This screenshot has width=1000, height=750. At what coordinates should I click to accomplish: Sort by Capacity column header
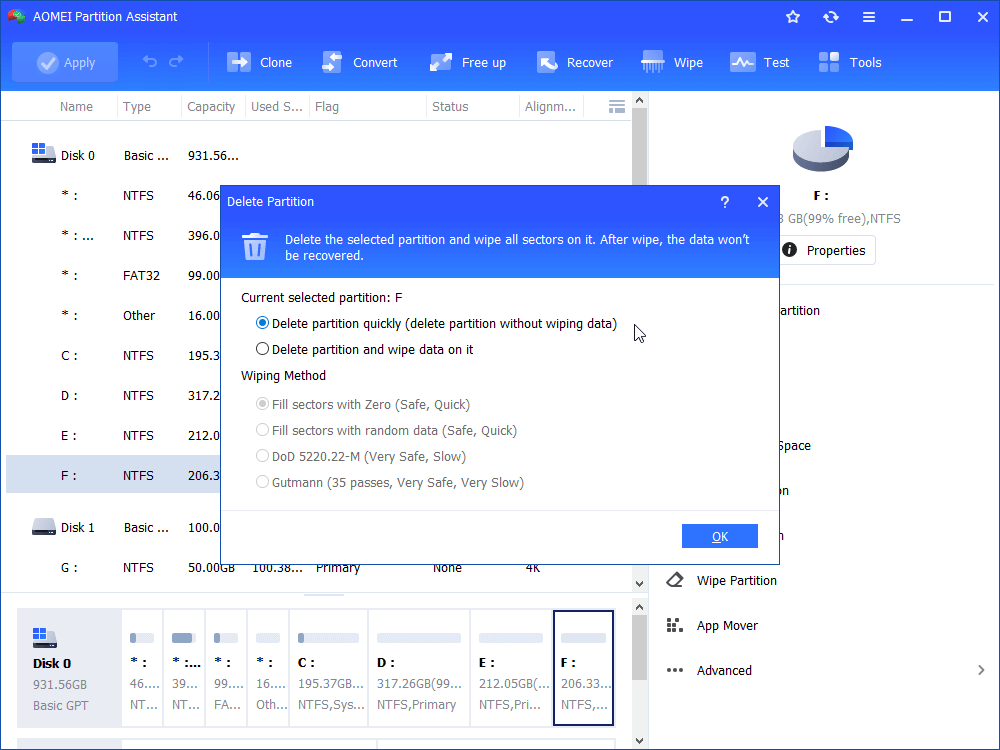coord(211,107)
